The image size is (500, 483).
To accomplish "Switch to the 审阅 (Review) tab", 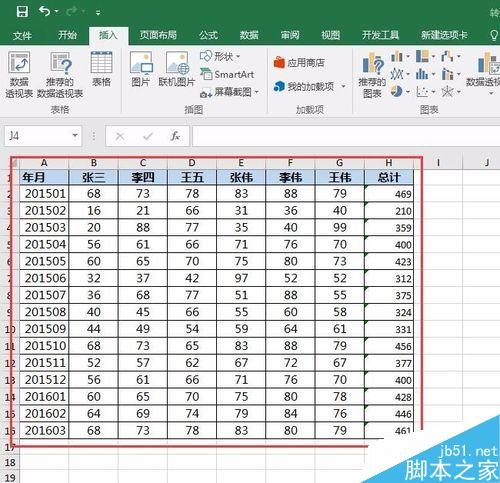I will [290, 35].
